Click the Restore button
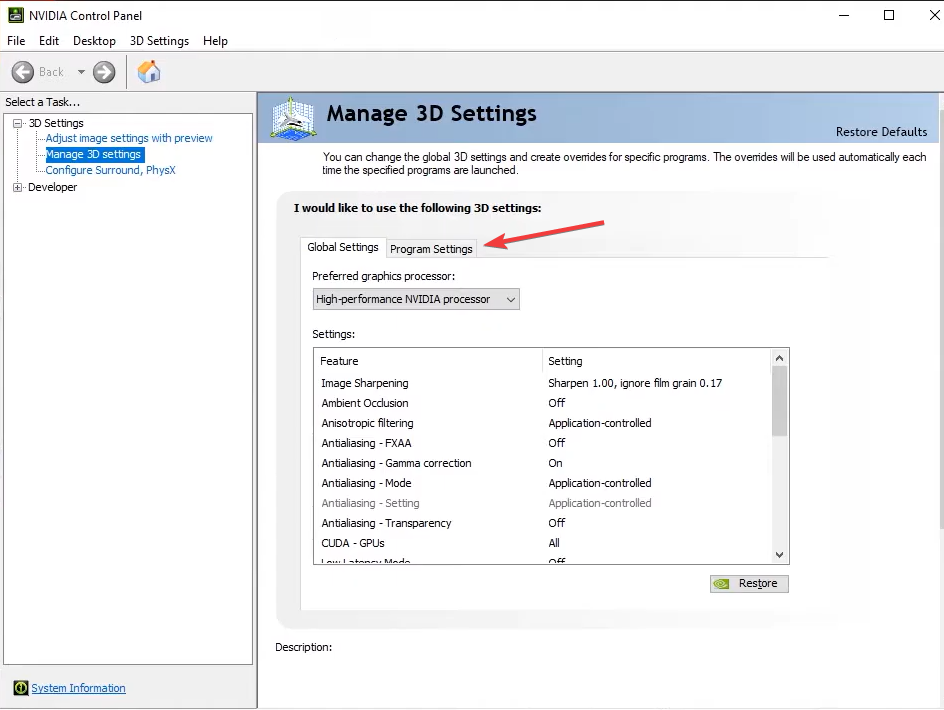This screenshot has width=944, height=710. tap(750, 584)
